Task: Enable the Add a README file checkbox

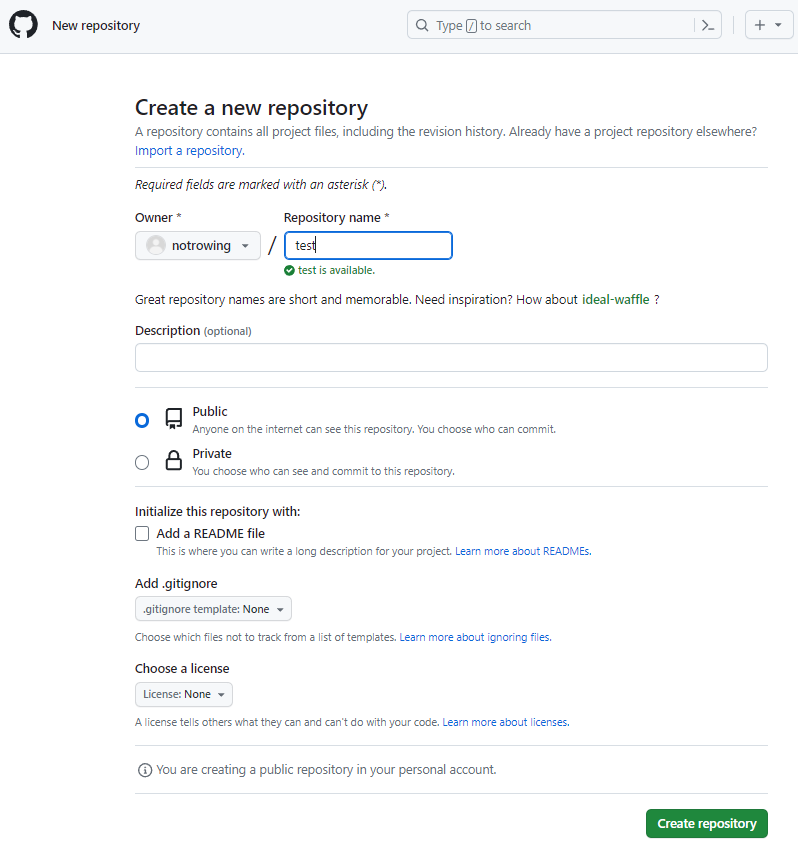Action: pyautogui.click(x=142, y=533)
